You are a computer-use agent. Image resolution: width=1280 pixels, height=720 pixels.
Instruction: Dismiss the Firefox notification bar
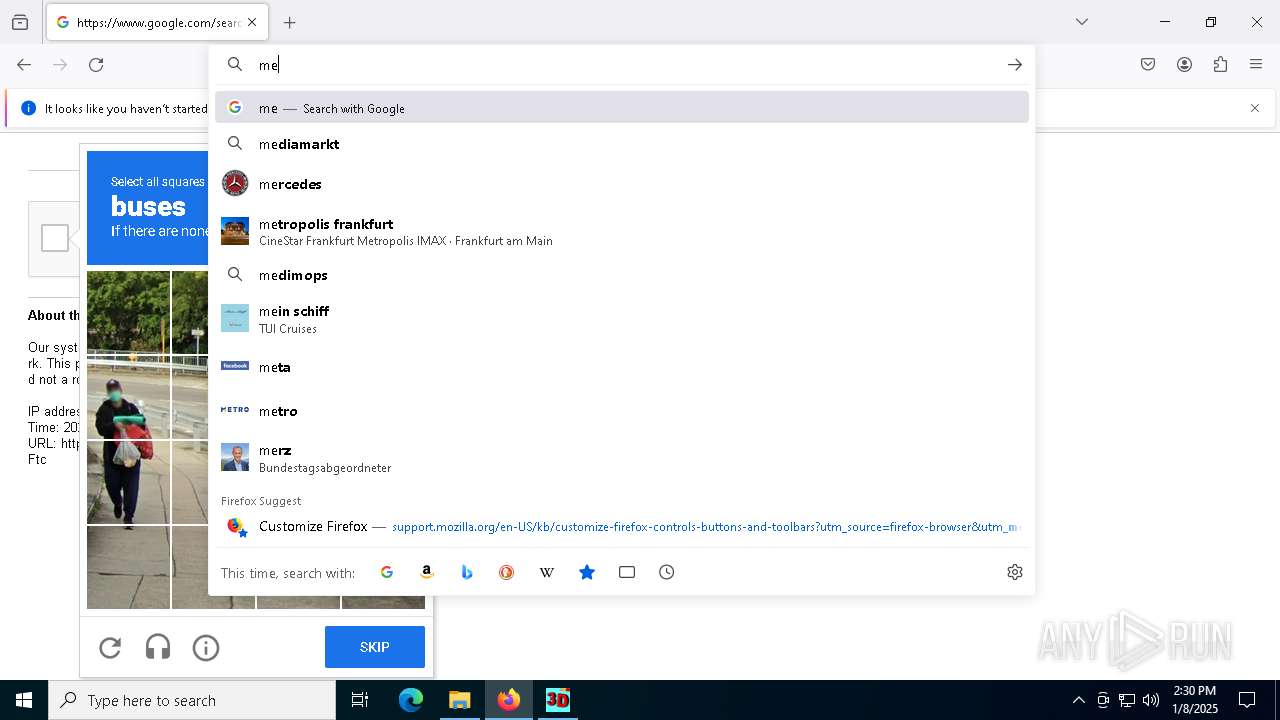[x=1255, y=108]
